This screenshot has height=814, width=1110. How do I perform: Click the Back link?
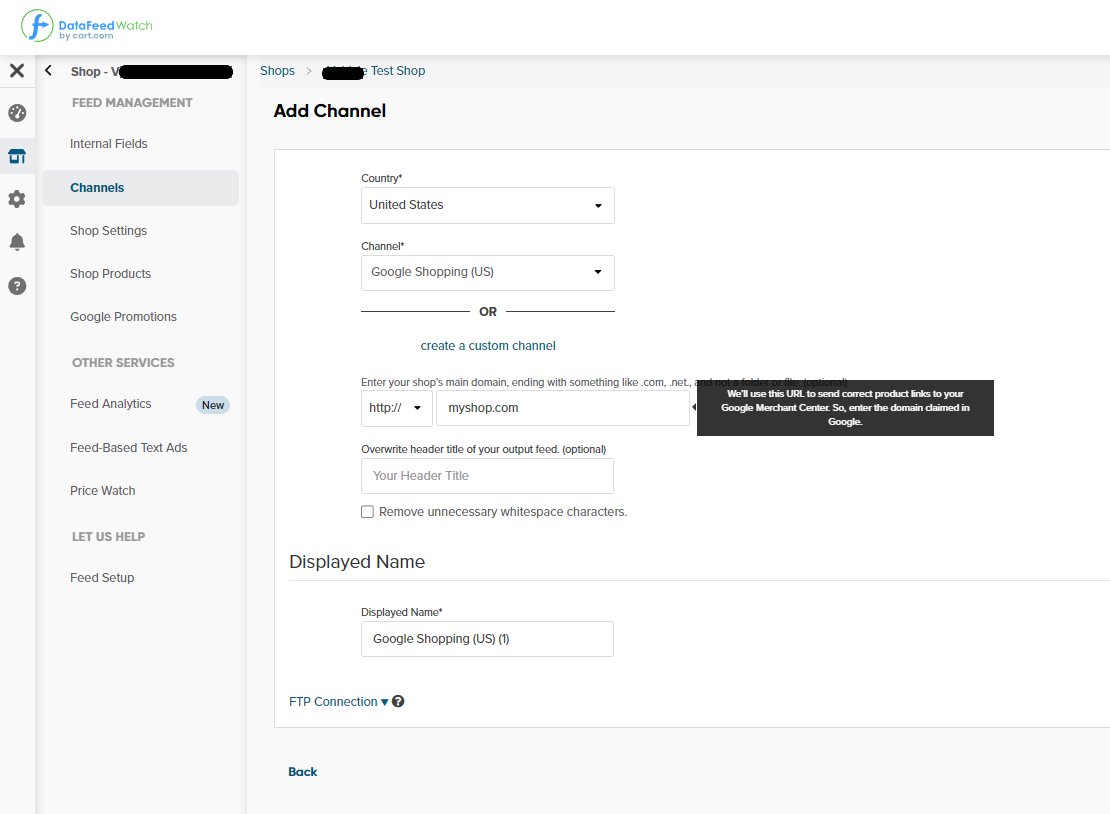pyautogui.click(x=302, y=771)
